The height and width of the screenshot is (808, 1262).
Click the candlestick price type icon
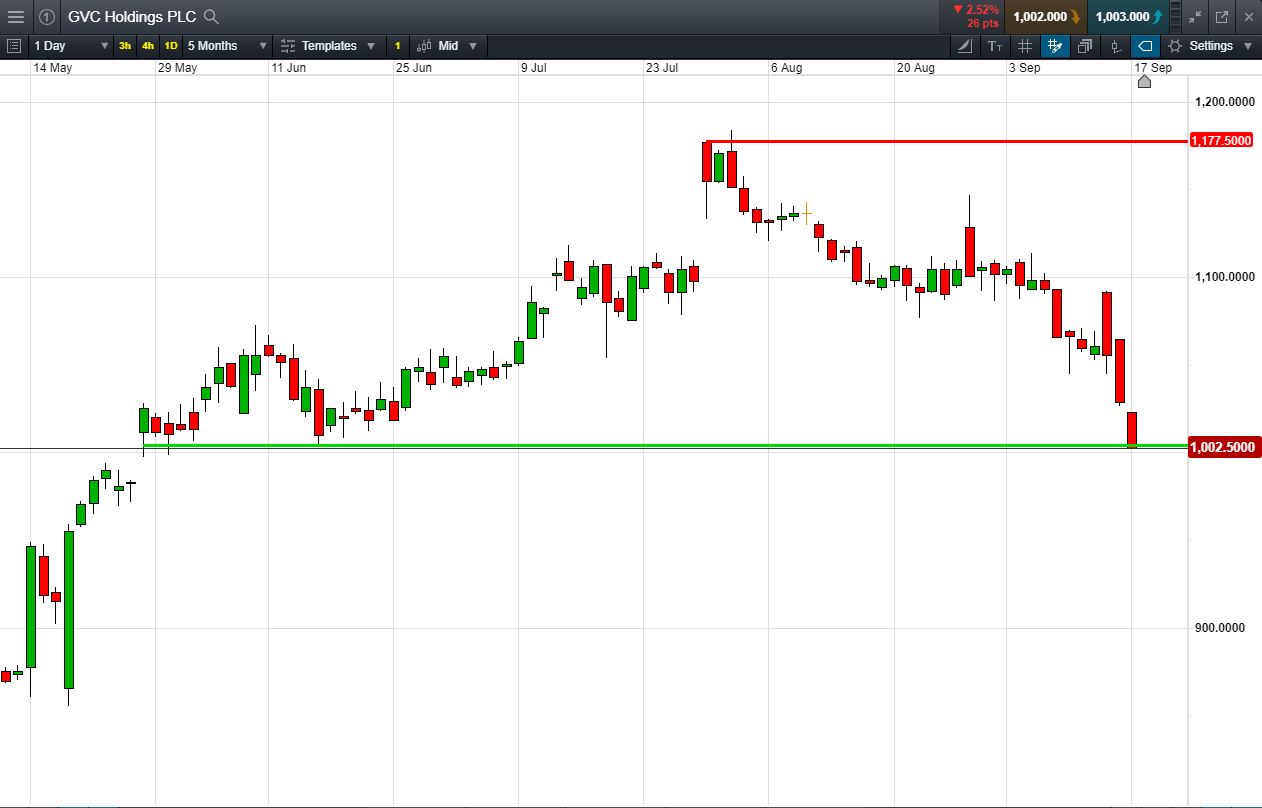[x=424, y=46]
